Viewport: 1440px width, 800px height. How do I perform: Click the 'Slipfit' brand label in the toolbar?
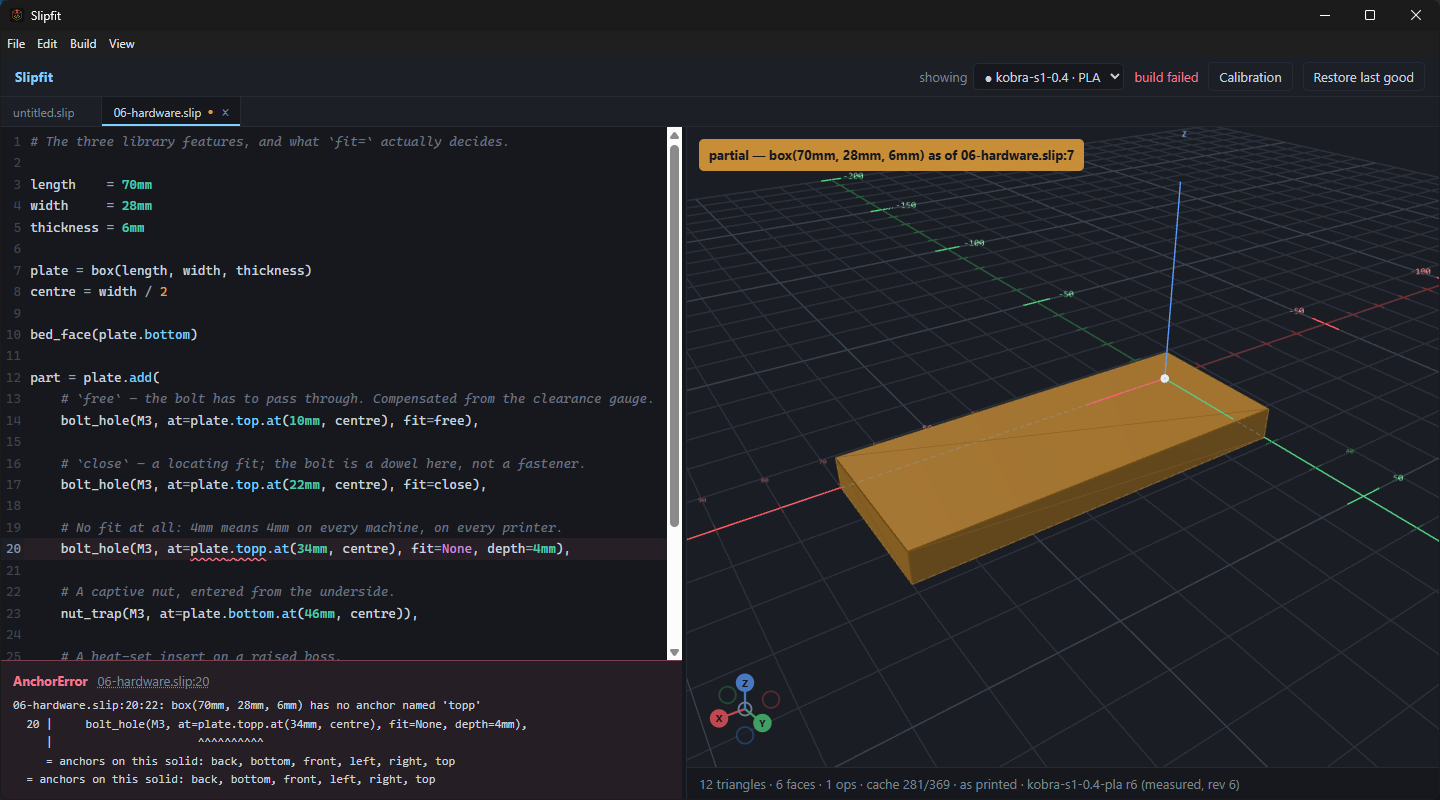coord(34,77)
